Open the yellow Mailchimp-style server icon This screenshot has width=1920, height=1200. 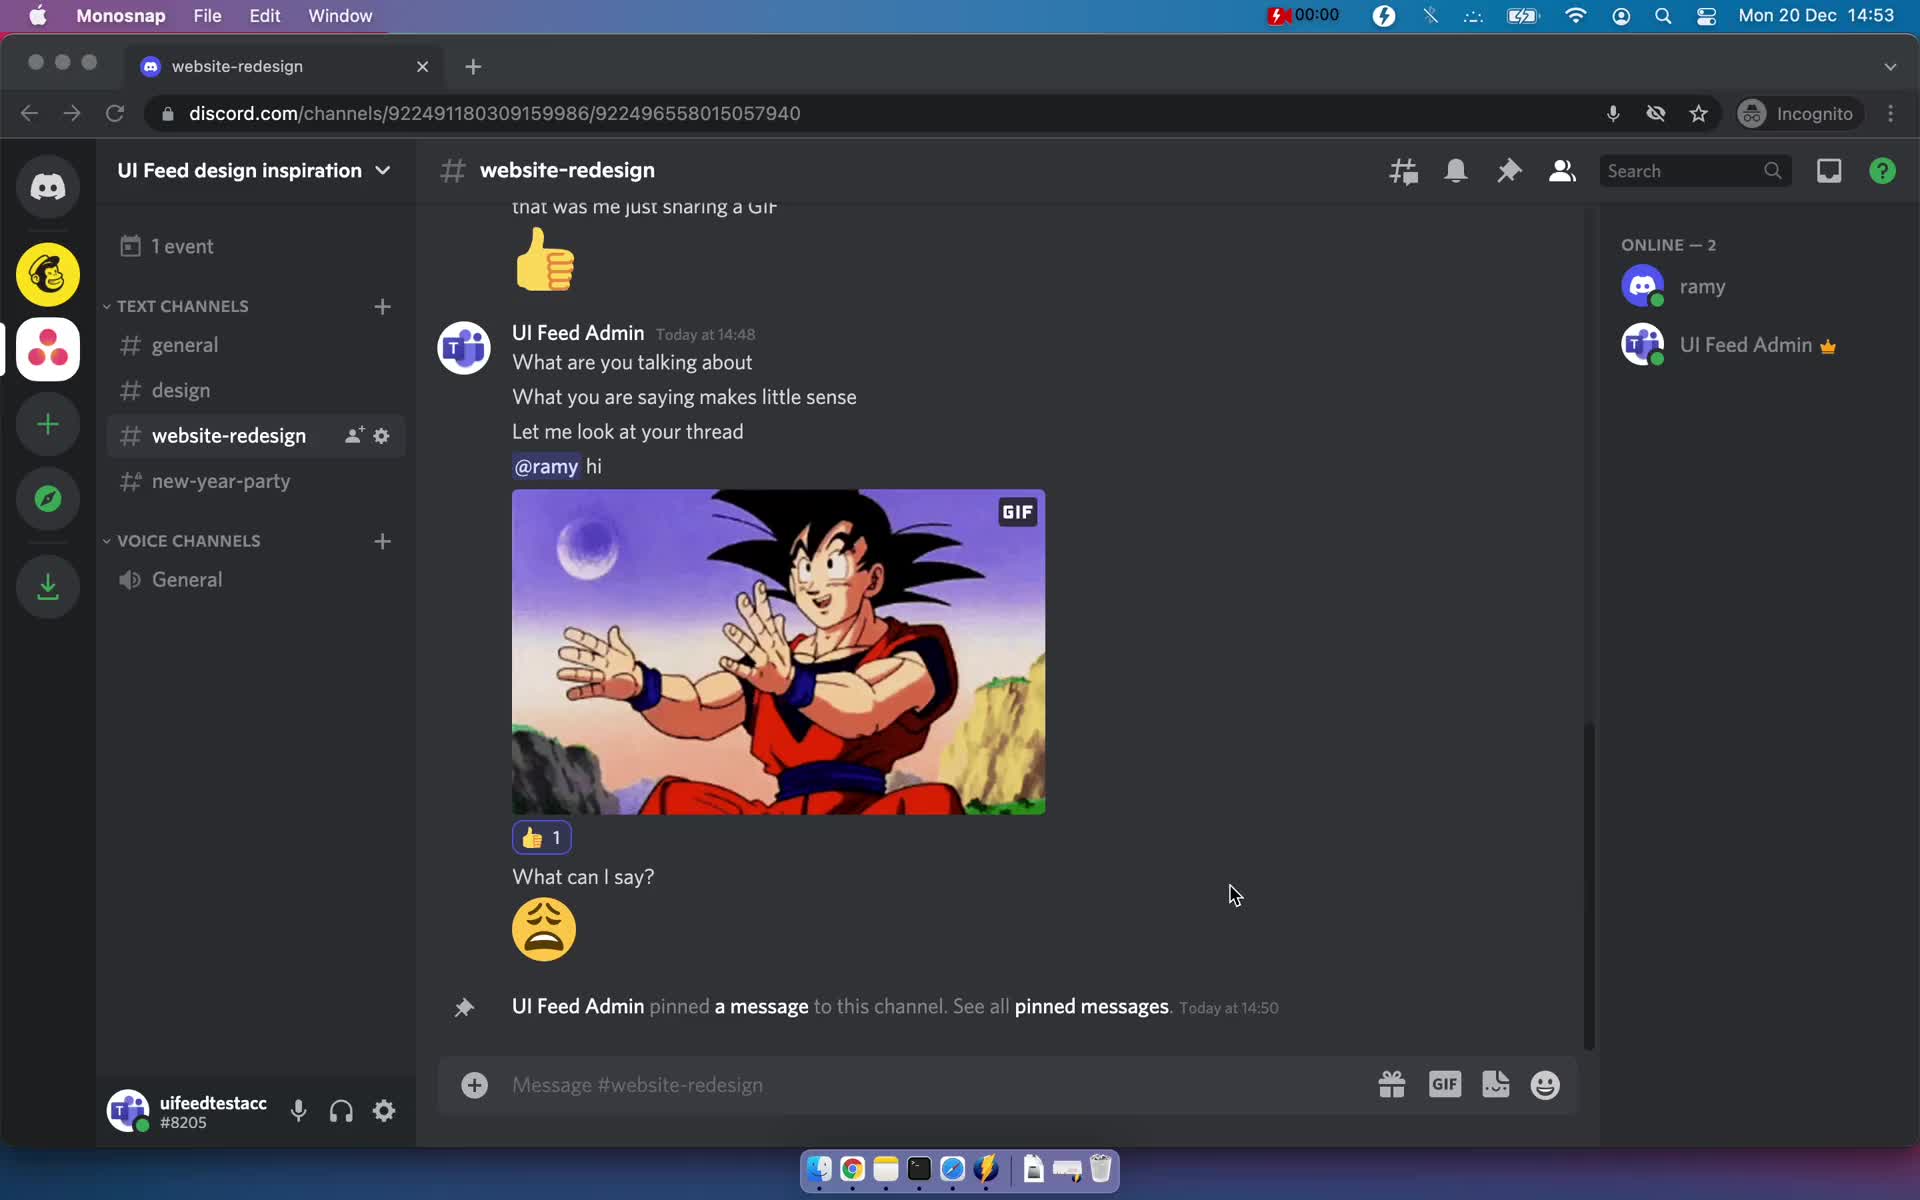tap(47, 274)
